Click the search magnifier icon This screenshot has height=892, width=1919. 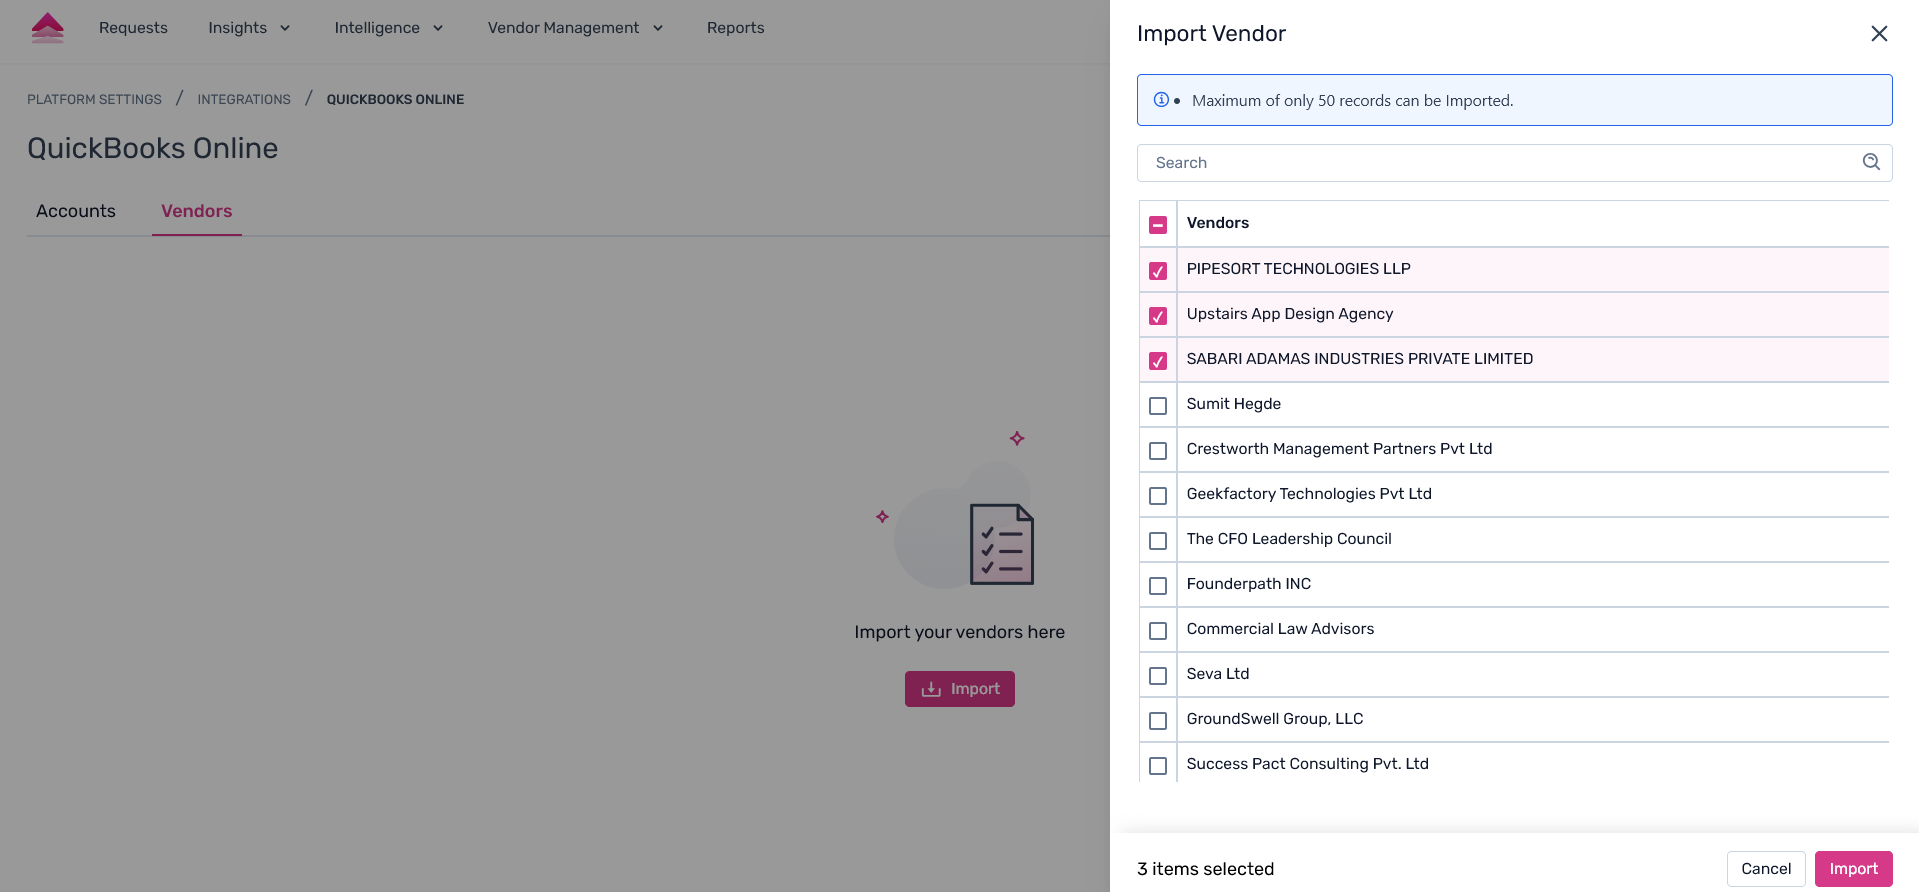coord(1871,162)
